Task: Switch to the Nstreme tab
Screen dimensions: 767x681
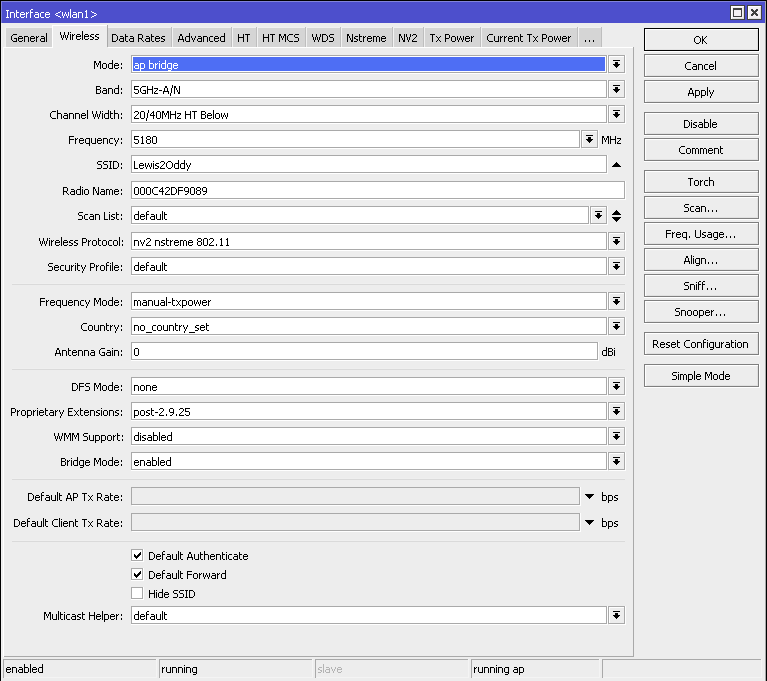Action: (x=366, y=38)
